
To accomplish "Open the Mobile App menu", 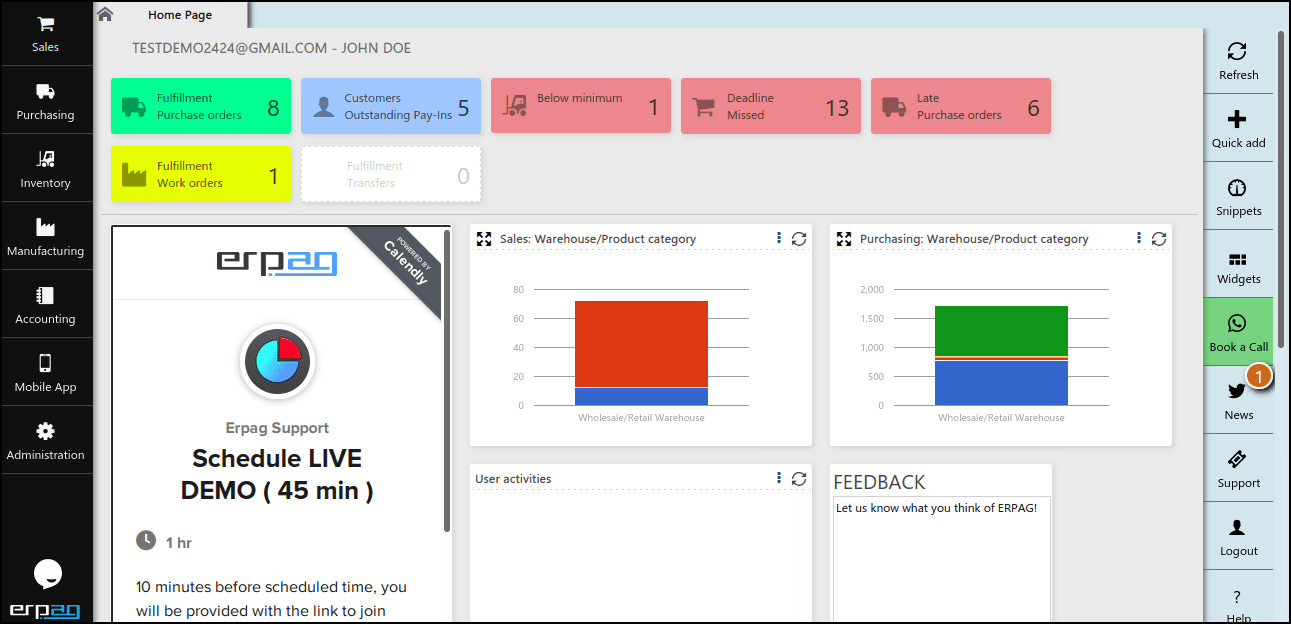I will point(46,374).
